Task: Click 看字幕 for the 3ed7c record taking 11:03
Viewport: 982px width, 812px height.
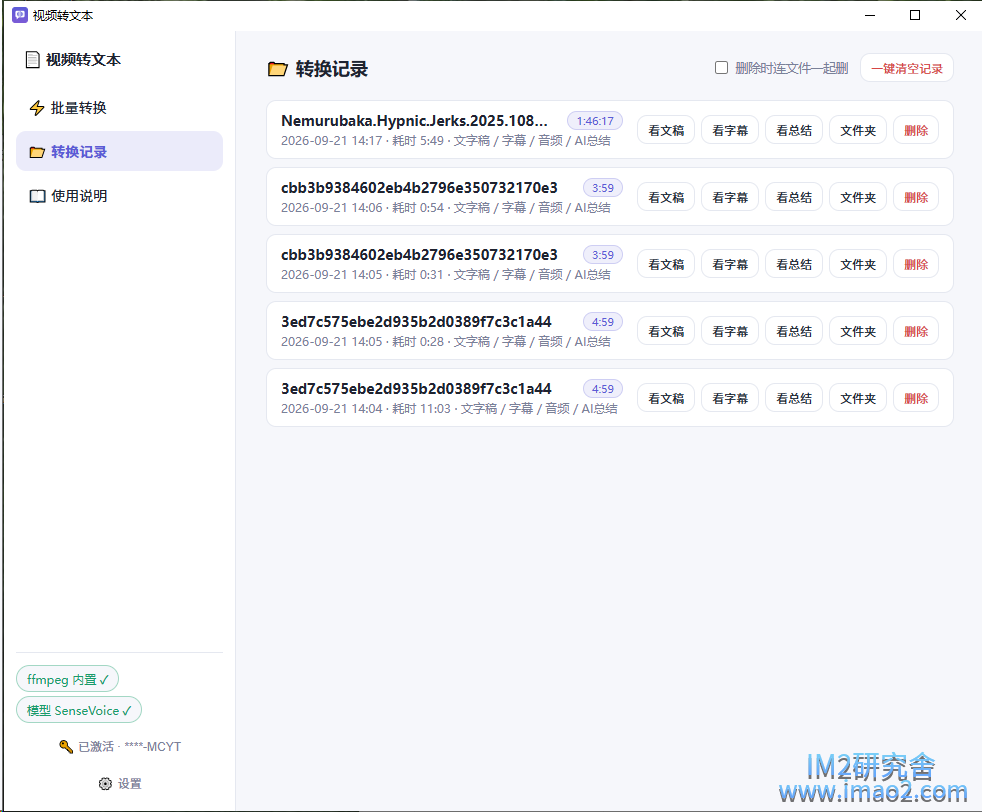Action: (x=730, y=398)
